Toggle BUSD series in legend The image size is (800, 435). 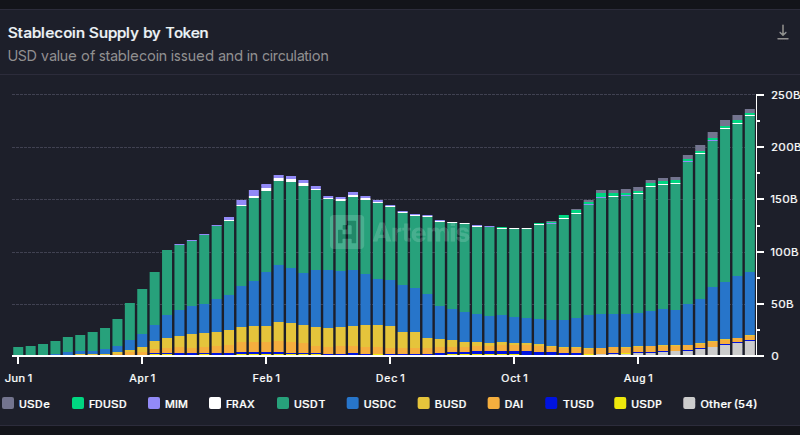tap(442, 404)
